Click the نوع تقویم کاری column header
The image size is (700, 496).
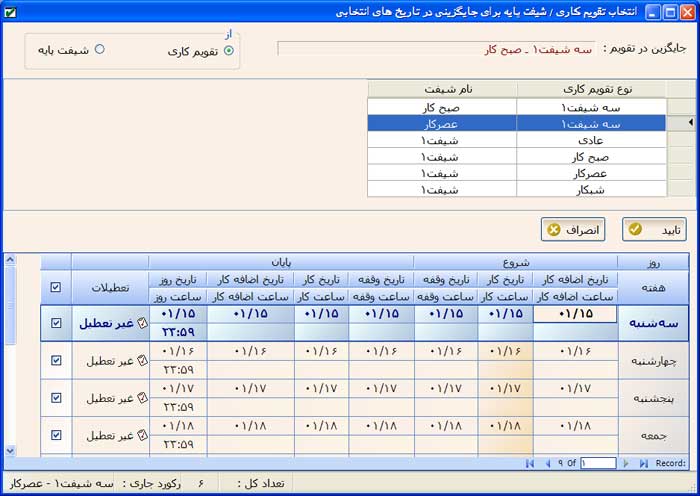coord(592,89)
